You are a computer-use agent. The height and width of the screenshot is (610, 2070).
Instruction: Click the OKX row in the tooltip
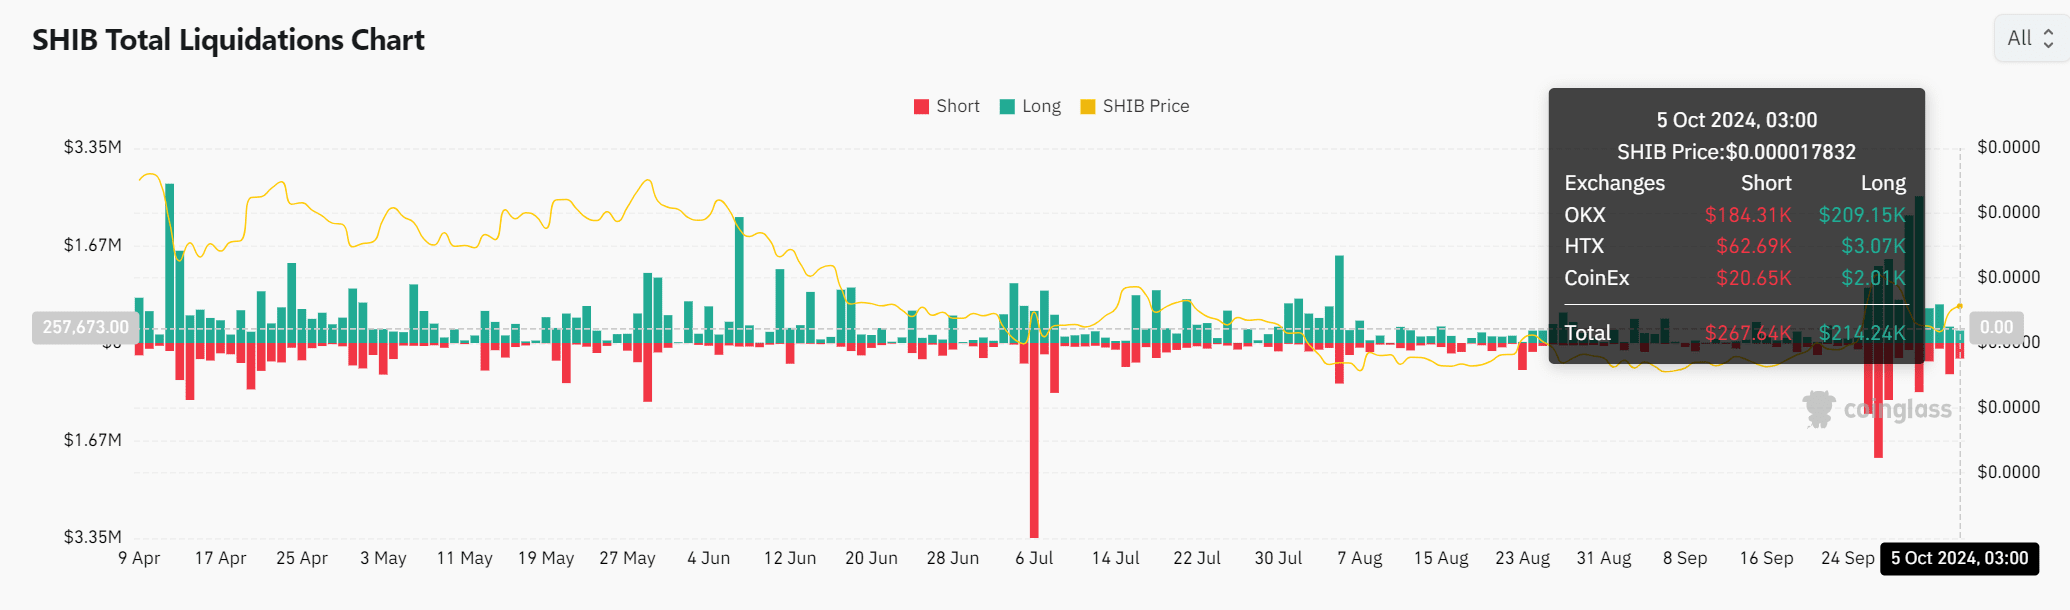point(1735,215)
